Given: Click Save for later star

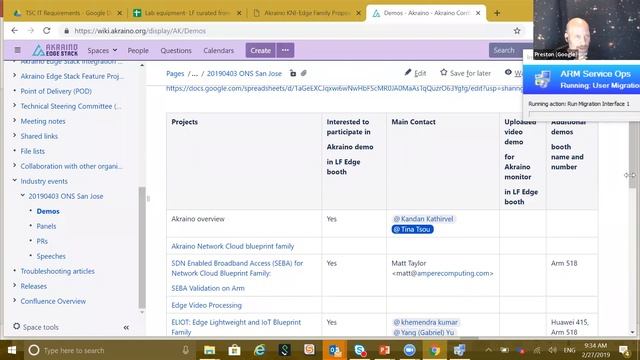Looking at the screenshot, I should click(465, 73).
